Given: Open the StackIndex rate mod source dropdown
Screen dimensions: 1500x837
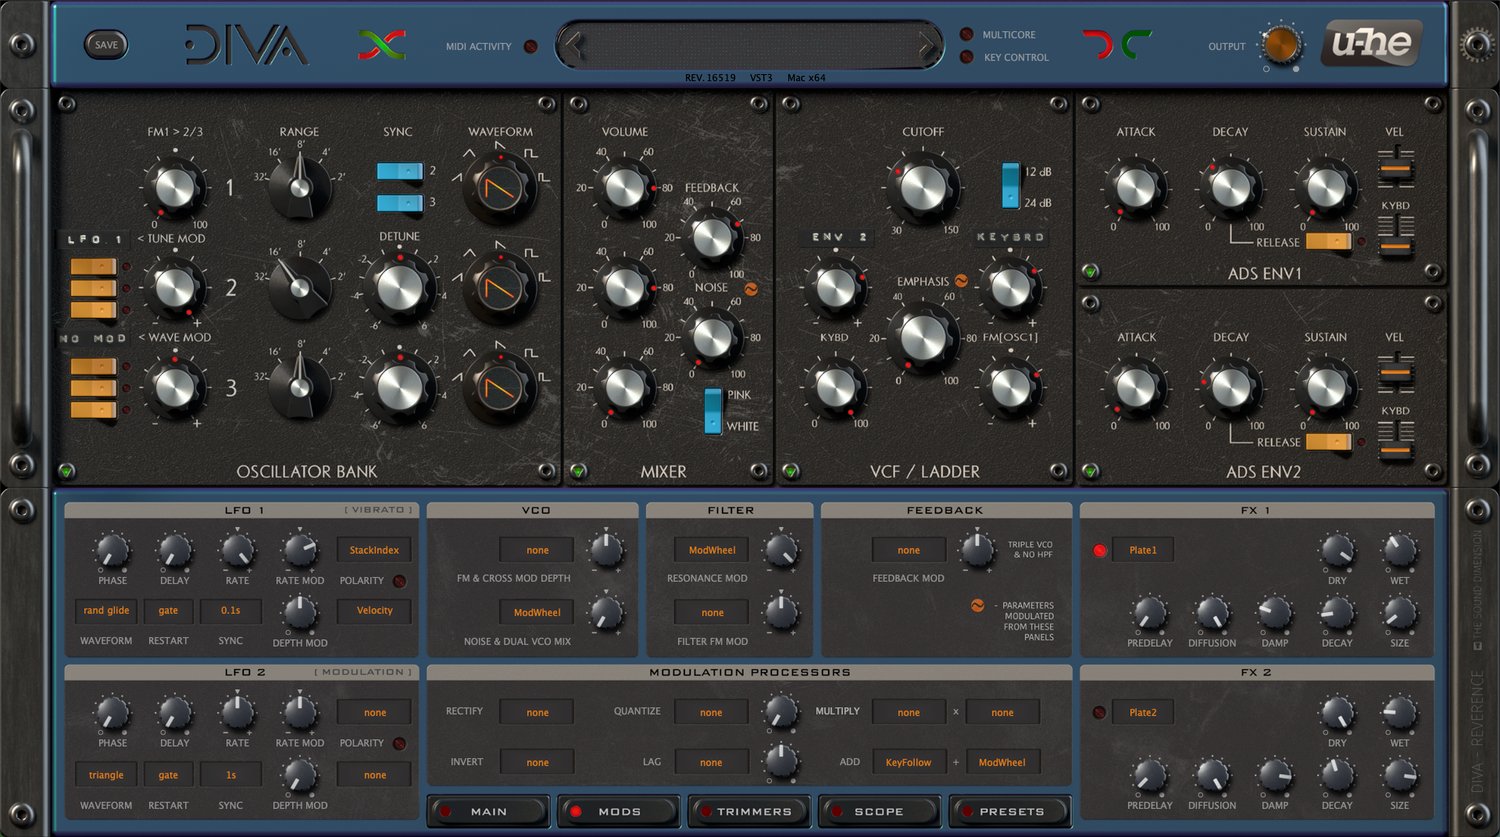Looking at the screenshot, I should coord(374,550).
